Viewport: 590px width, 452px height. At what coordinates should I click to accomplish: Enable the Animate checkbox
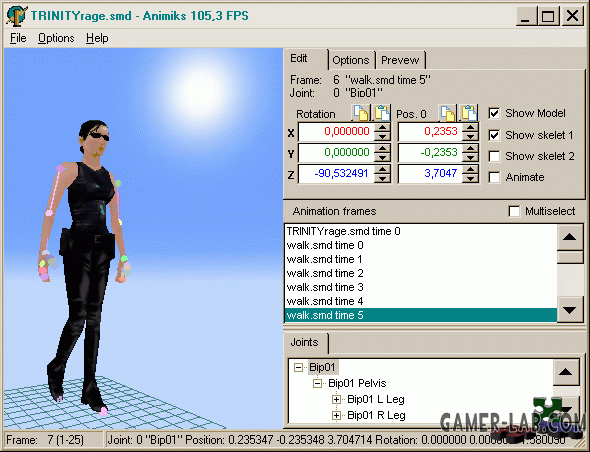494,177
